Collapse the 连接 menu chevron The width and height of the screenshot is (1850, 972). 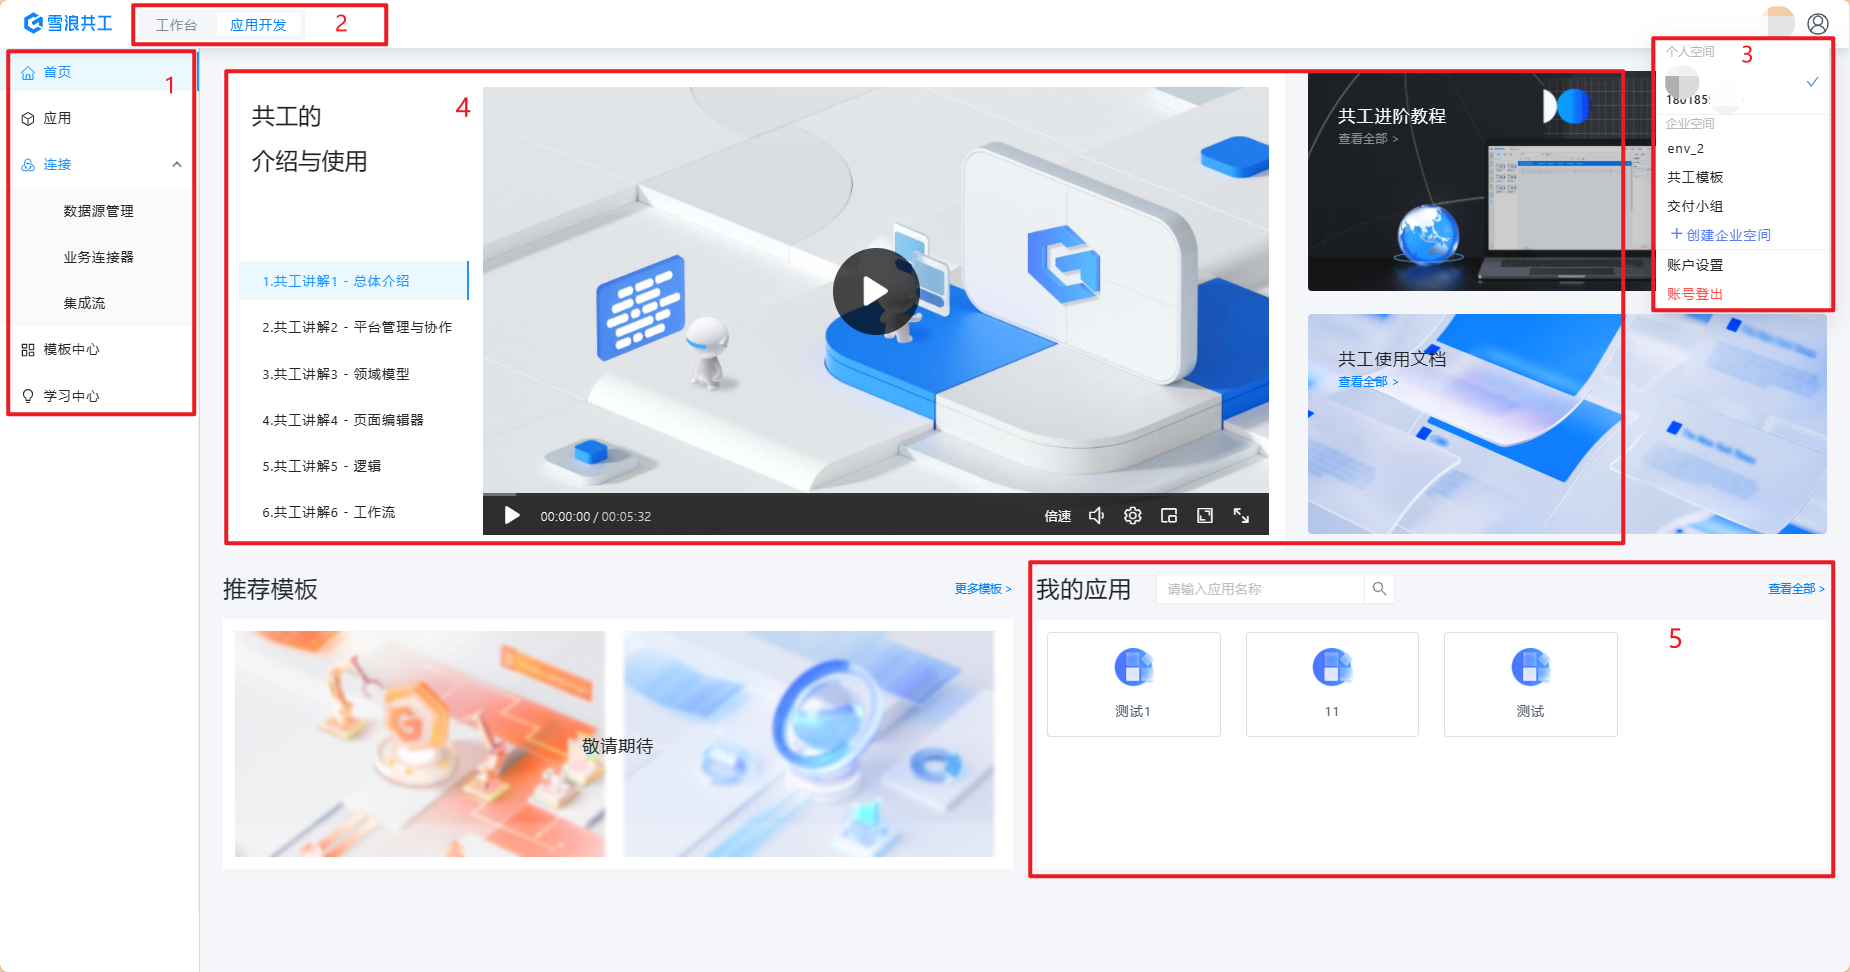[177, 165]
